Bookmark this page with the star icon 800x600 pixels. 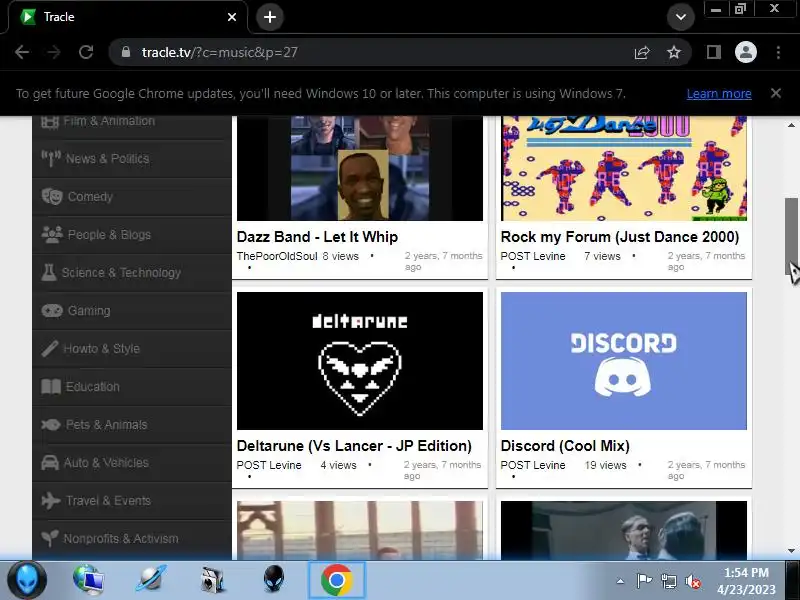coord(673,52)
